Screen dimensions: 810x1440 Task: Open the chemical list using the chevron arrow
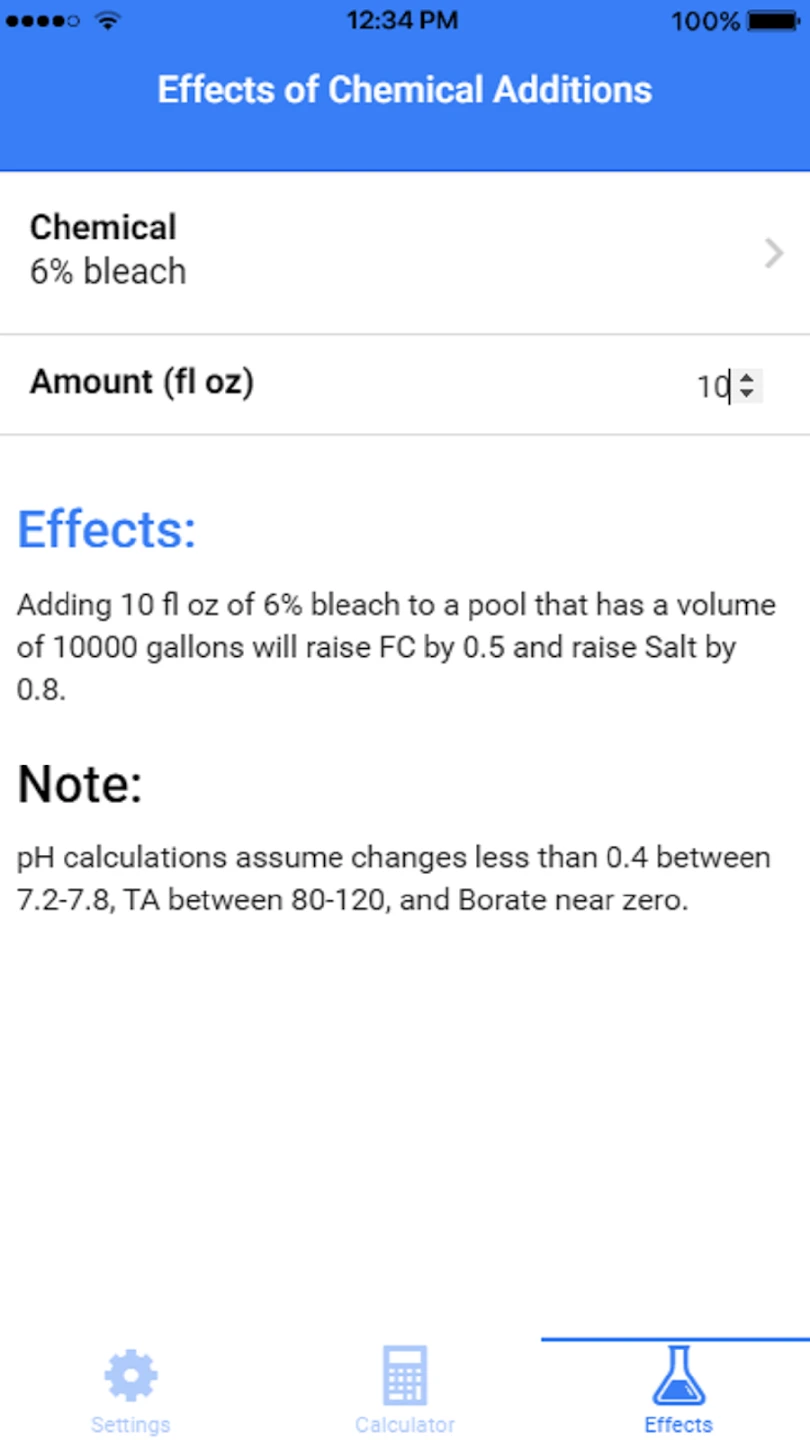point(773,254)
